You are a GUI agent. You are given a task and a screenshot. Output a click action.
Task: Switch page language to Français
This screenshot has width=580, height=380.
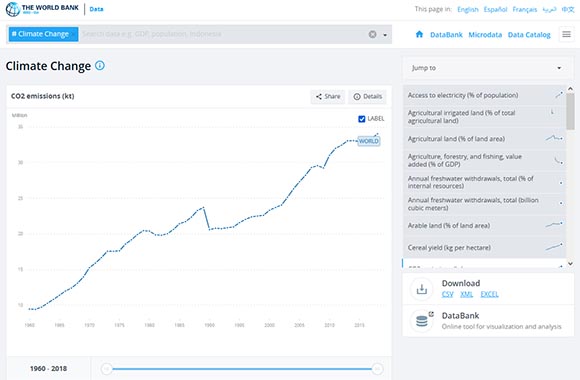pyautogui.click(x=525, y=9)
